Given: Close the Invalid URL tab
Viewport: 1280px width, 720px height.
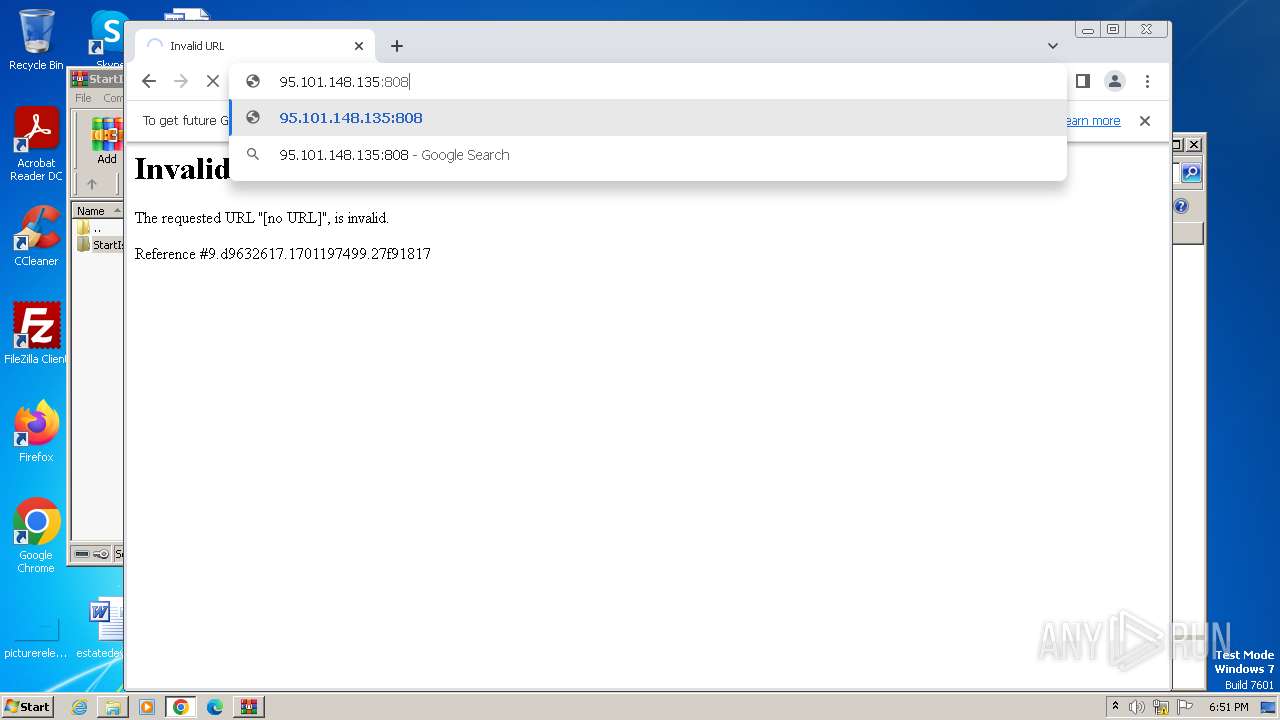Looking at the screenshot, I should point(359,46).
